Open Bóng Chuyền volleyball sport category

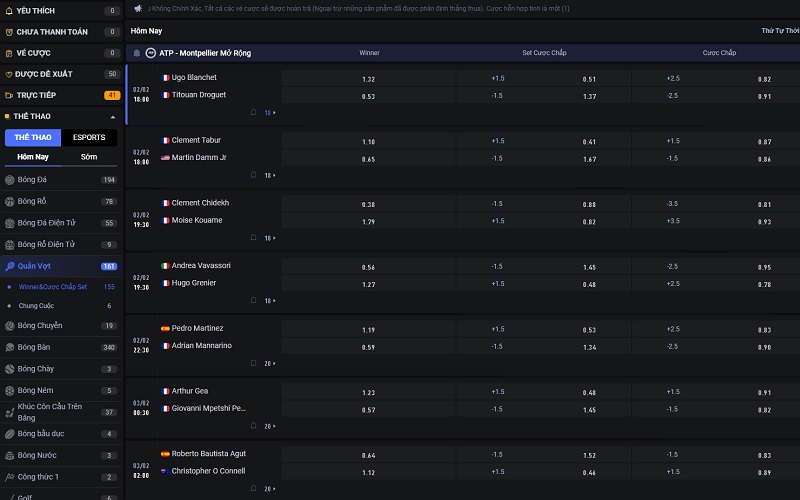point(40,325)
